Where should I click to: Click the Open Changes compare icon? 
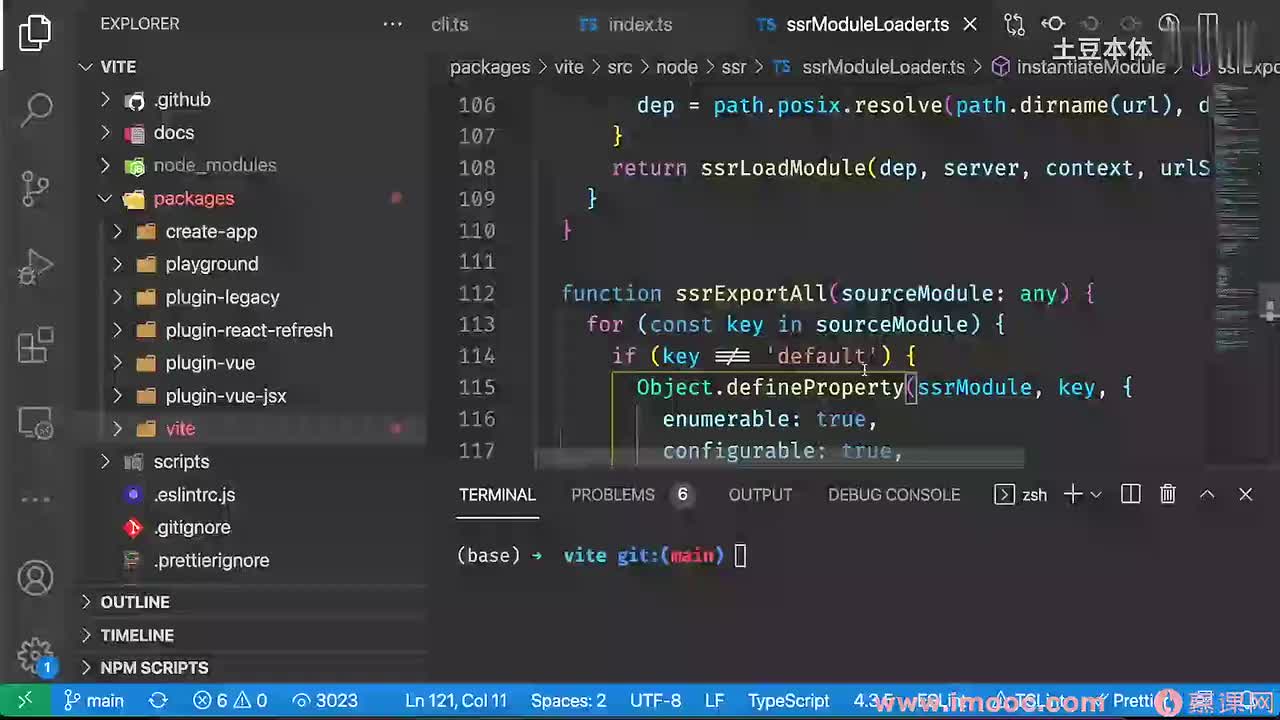coord(1014,24)
